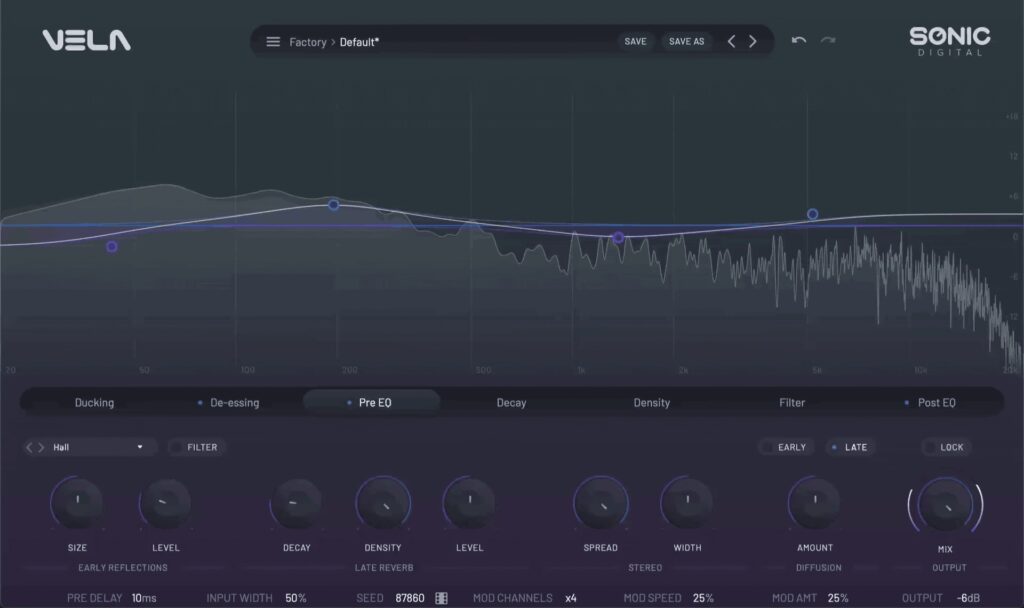The image size is (1024, 608).
Task: Click the OUTPUT -6dB value
Action: 968,598
